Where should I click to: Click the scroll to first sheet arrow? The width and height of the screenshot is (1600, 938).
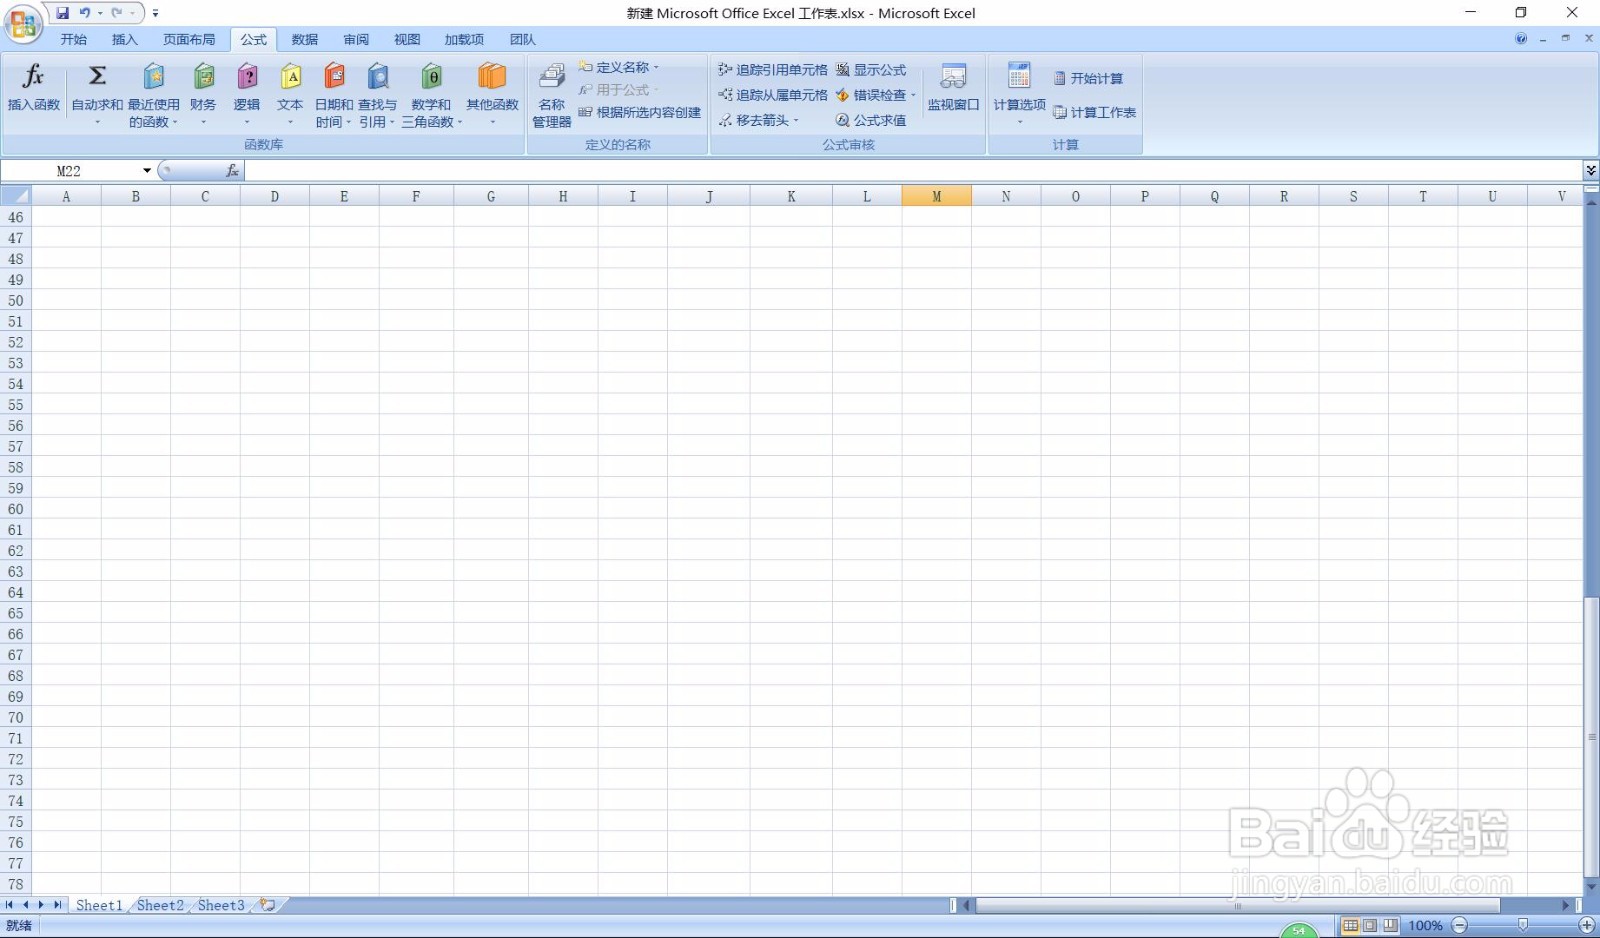click(9, 905)
